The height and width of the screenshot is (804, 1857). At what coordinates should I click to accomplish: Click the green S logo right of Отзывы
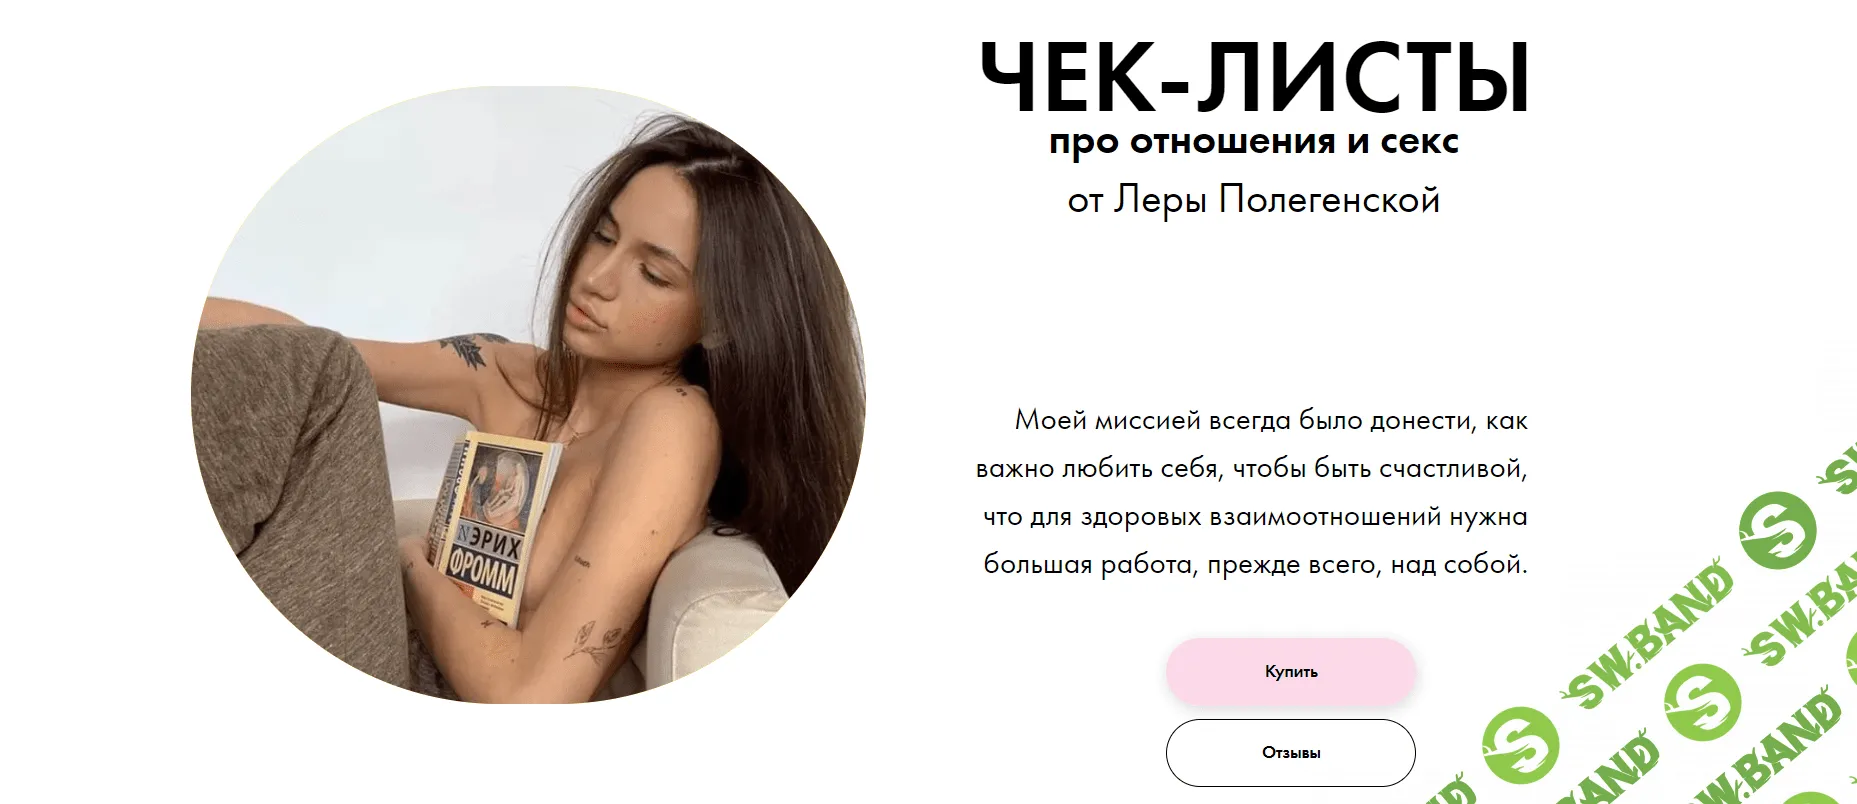[1520, 745]
